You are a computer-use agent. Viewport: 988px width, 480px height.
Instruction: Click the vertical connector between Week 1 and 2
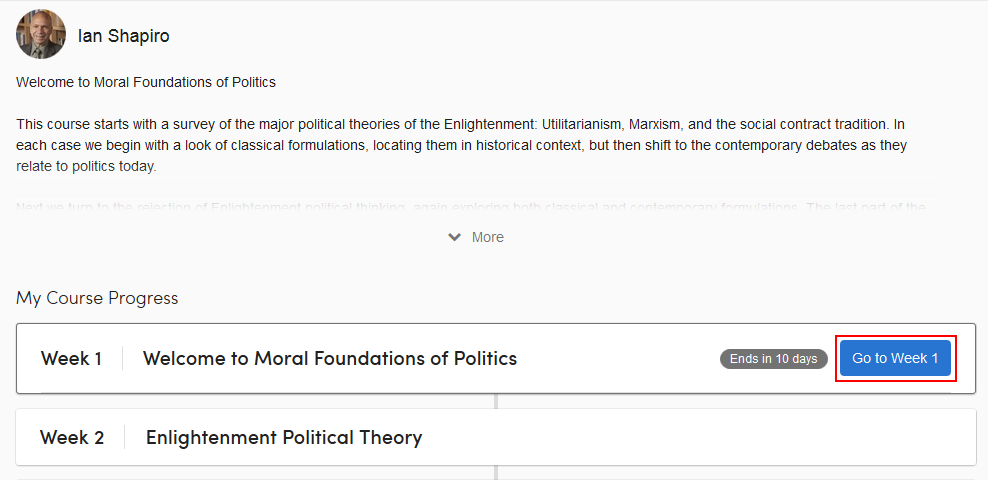point(496,401)
